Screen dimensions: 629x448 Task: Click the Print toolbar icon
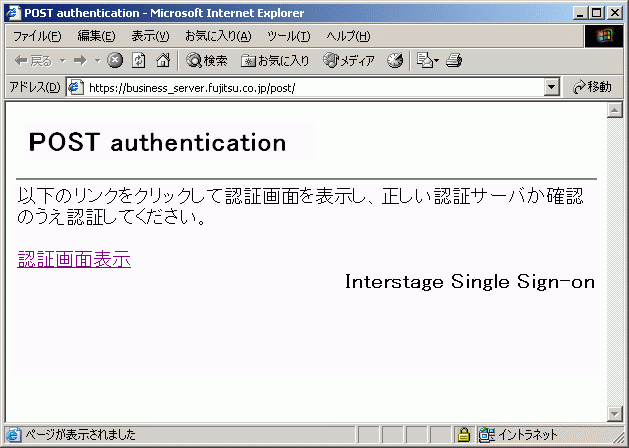[x=454, y=61]
